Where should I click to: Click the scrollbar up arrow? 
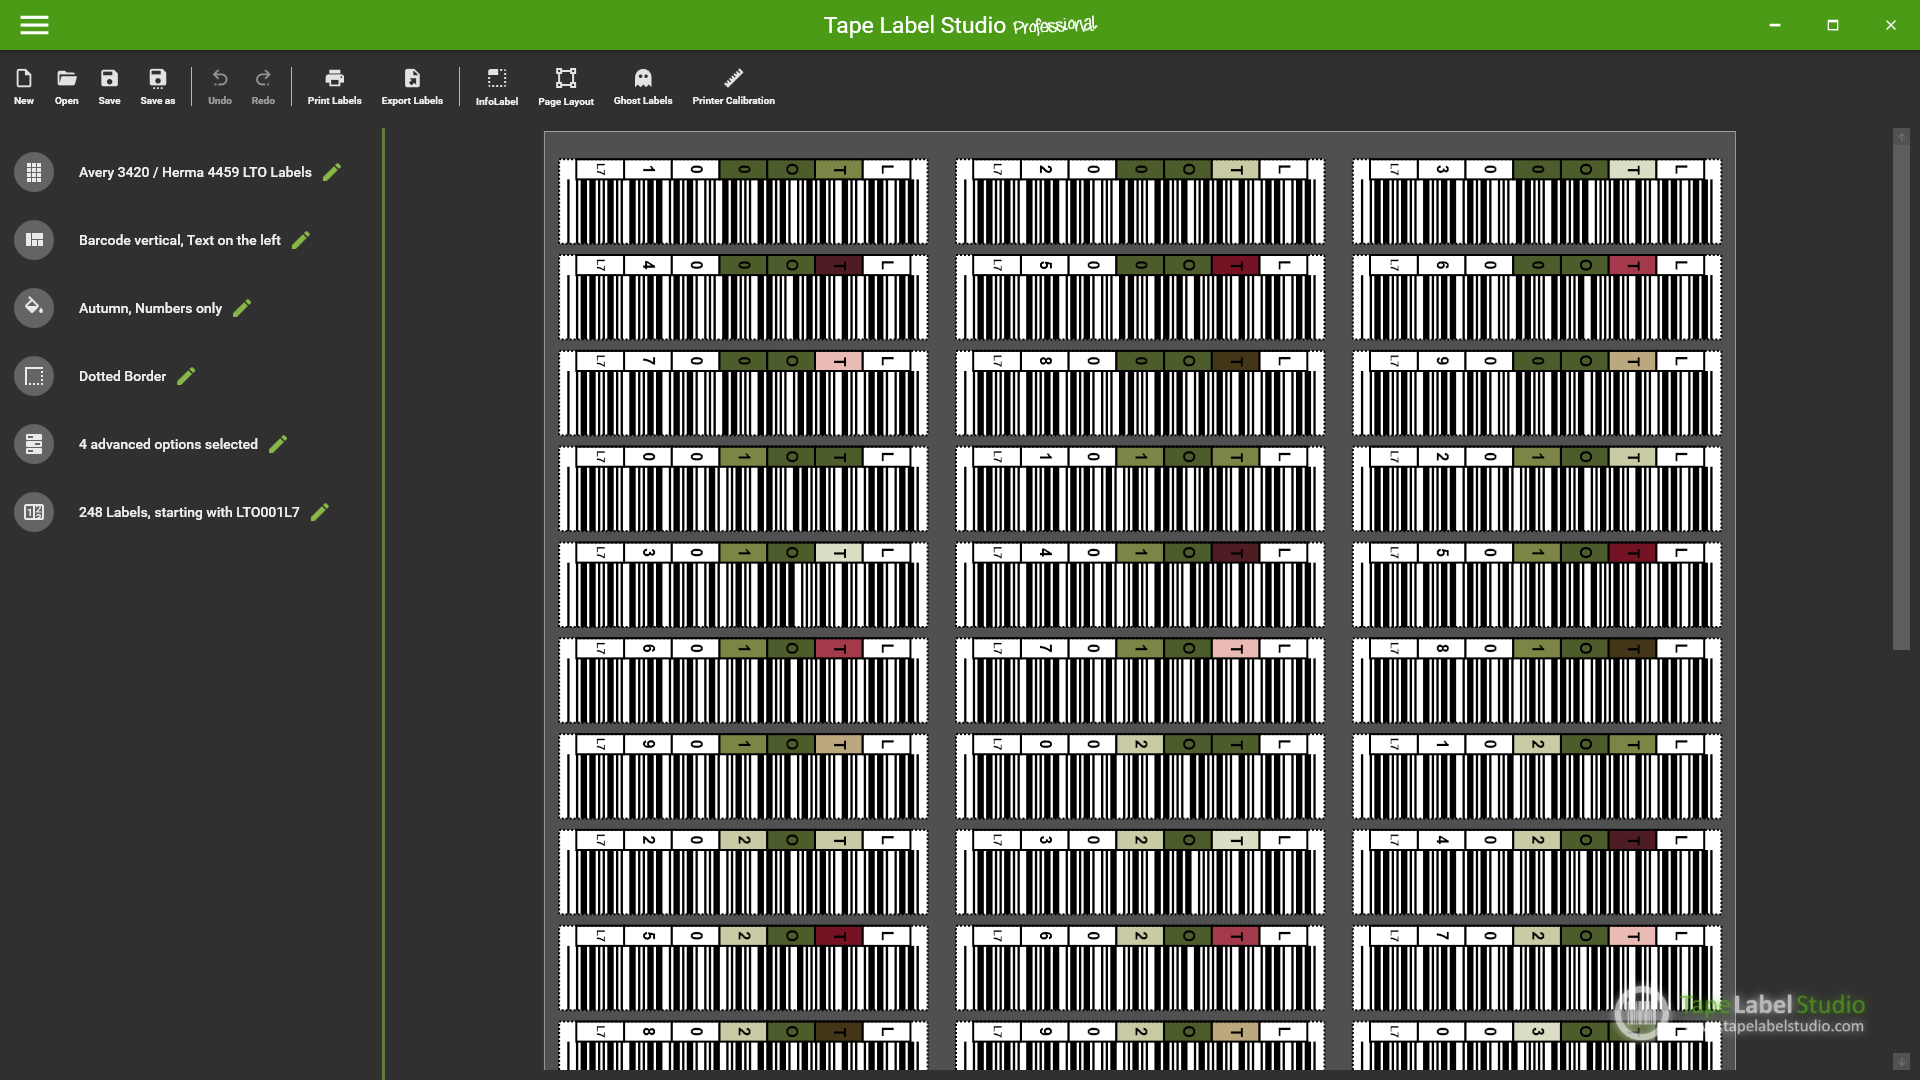tap(1901, 137)
